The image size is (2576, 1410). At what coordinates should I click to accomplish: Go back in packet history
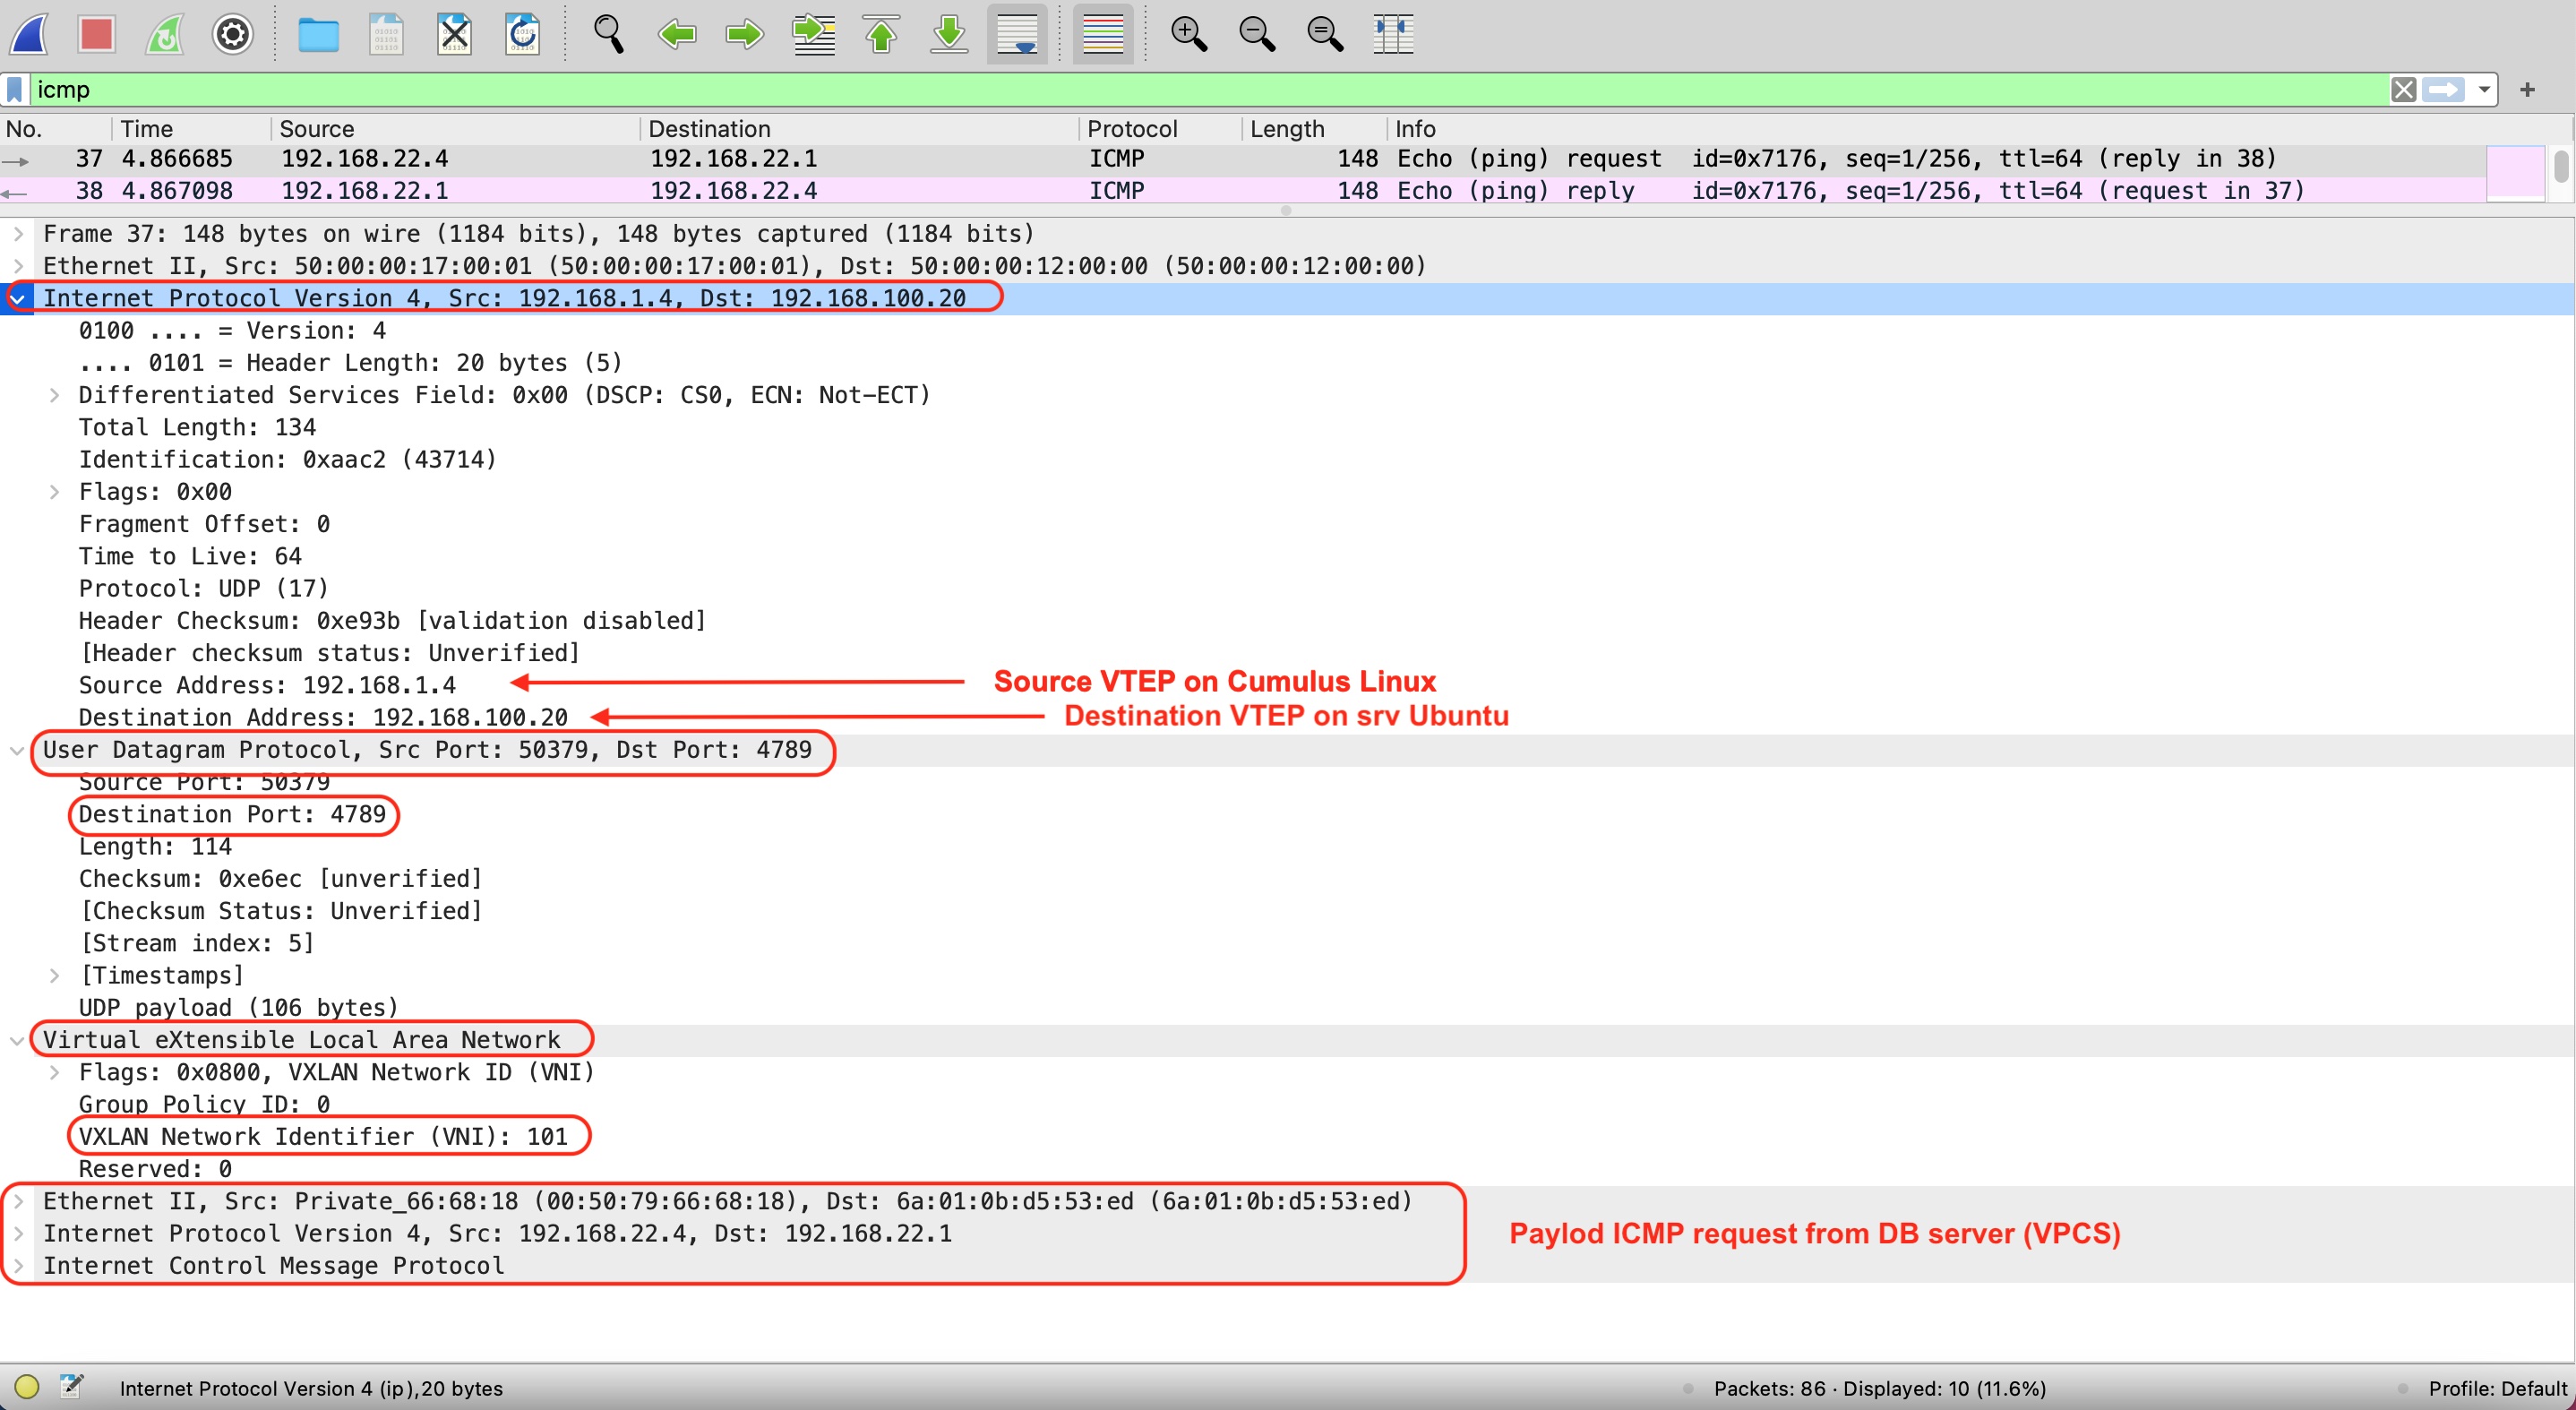click(676, 35)
